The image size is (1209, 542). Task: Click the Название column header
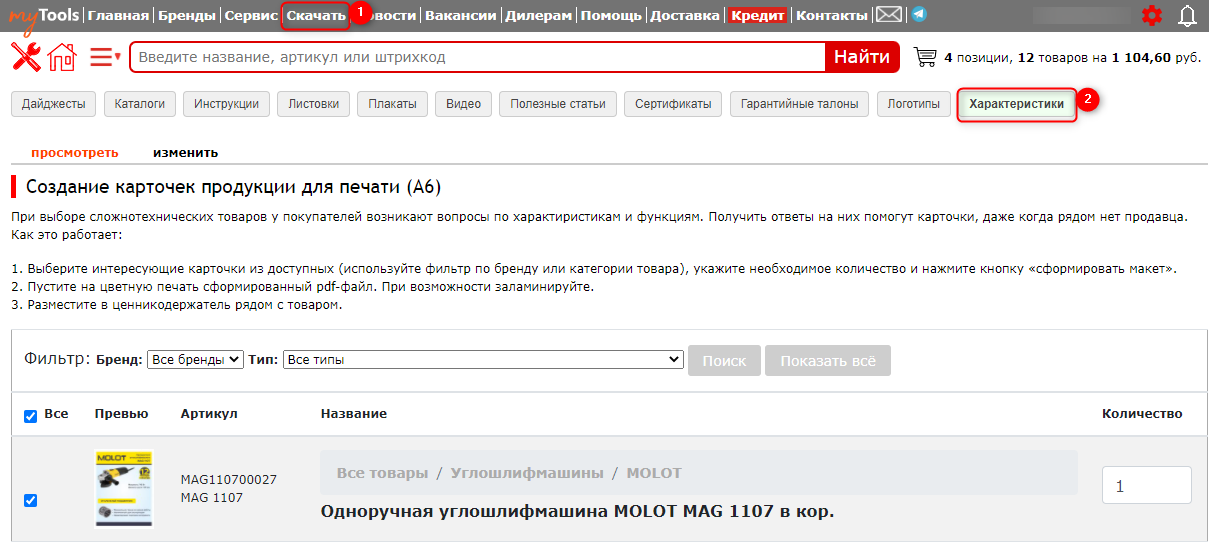click(x=354, y=413)
